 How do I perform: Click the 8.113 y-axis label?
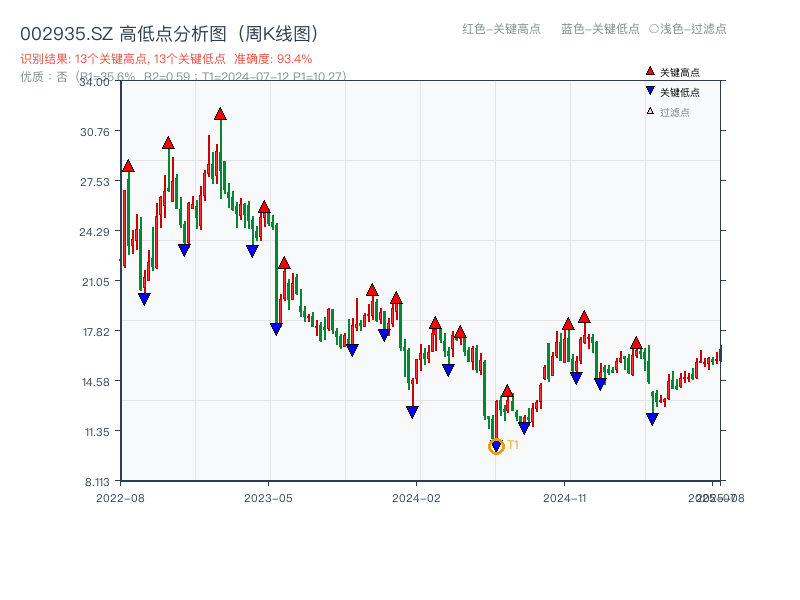pyautogui.click(x=97, y=482)
